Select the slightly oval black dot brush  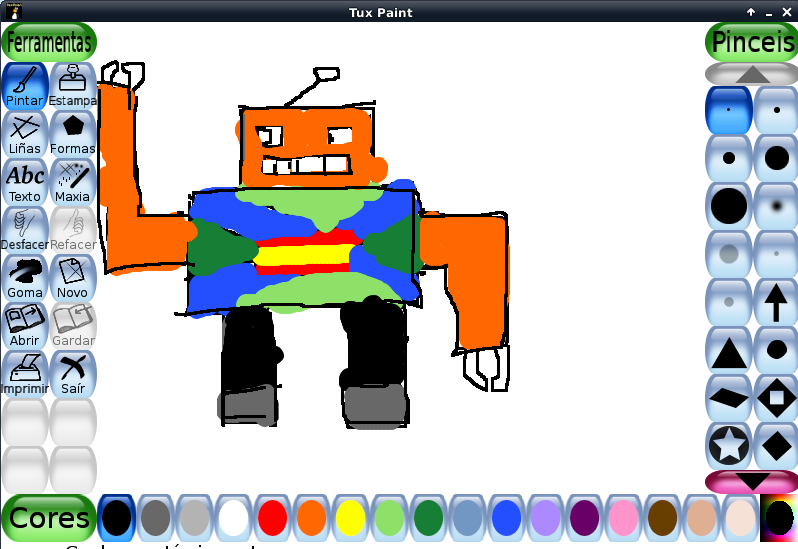776,350
